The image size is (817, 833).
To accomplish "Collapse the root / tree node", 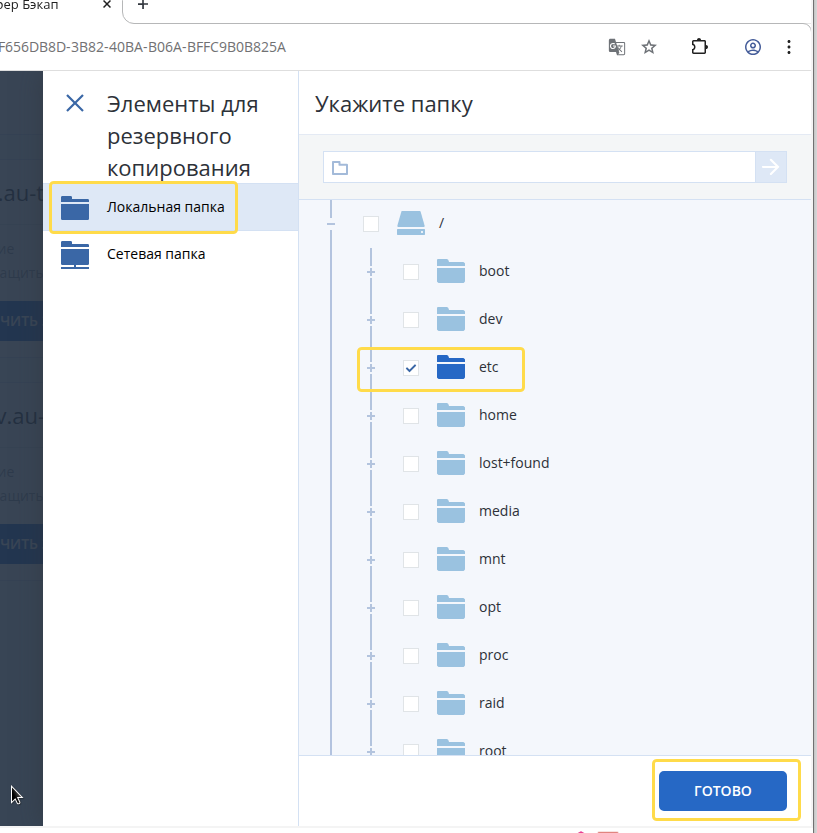I will point(331,224).
